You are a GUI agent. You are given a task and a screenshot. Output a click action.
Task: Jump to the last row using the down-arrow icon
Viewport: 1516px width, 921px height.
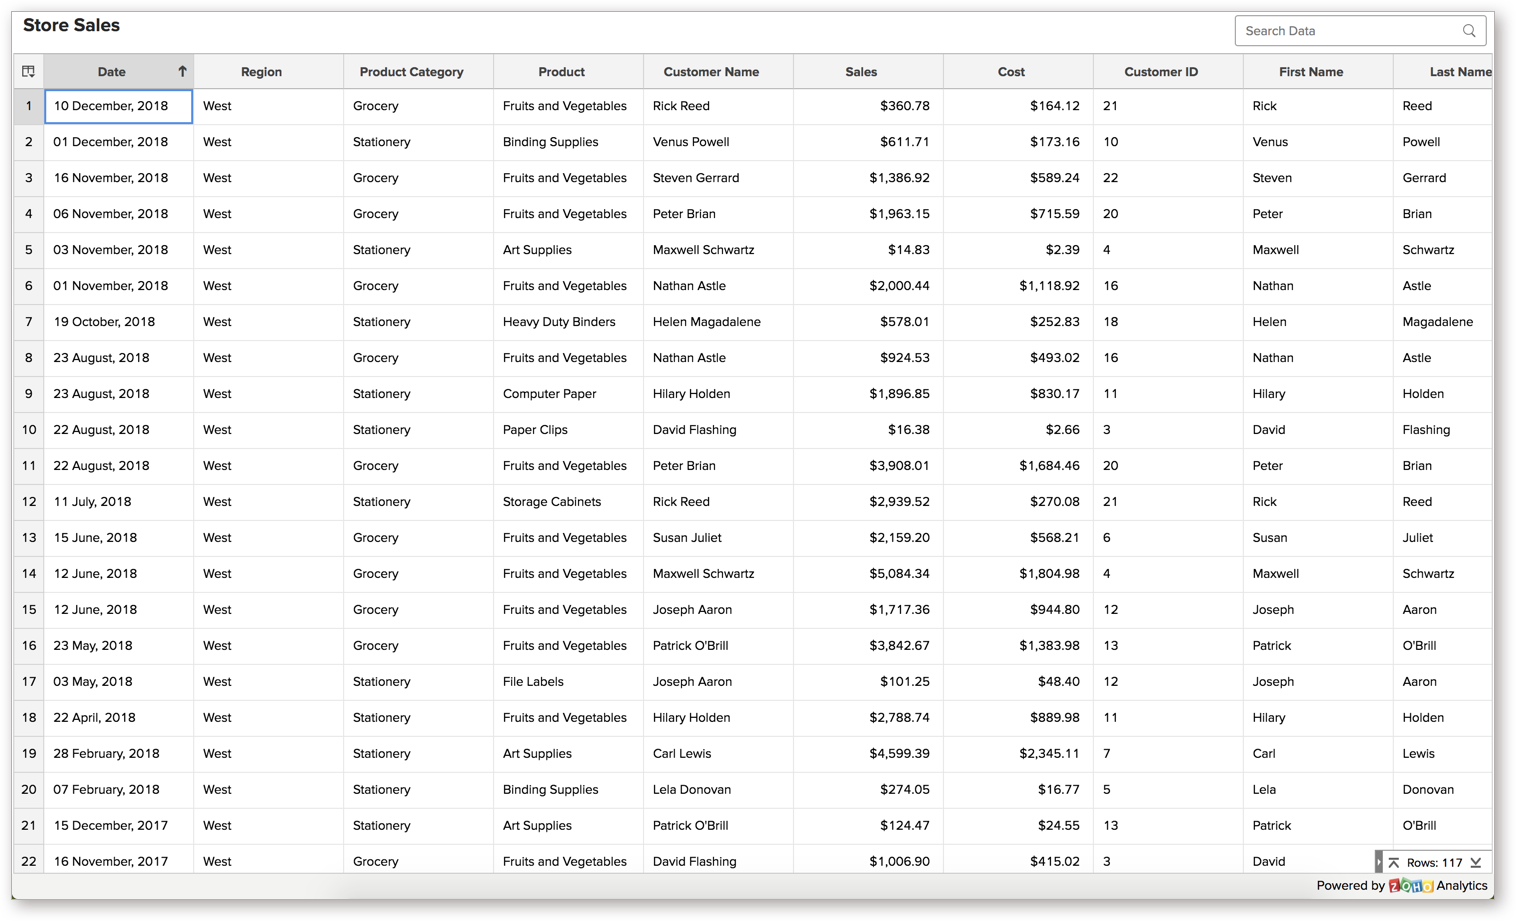tap(1476, 862)
